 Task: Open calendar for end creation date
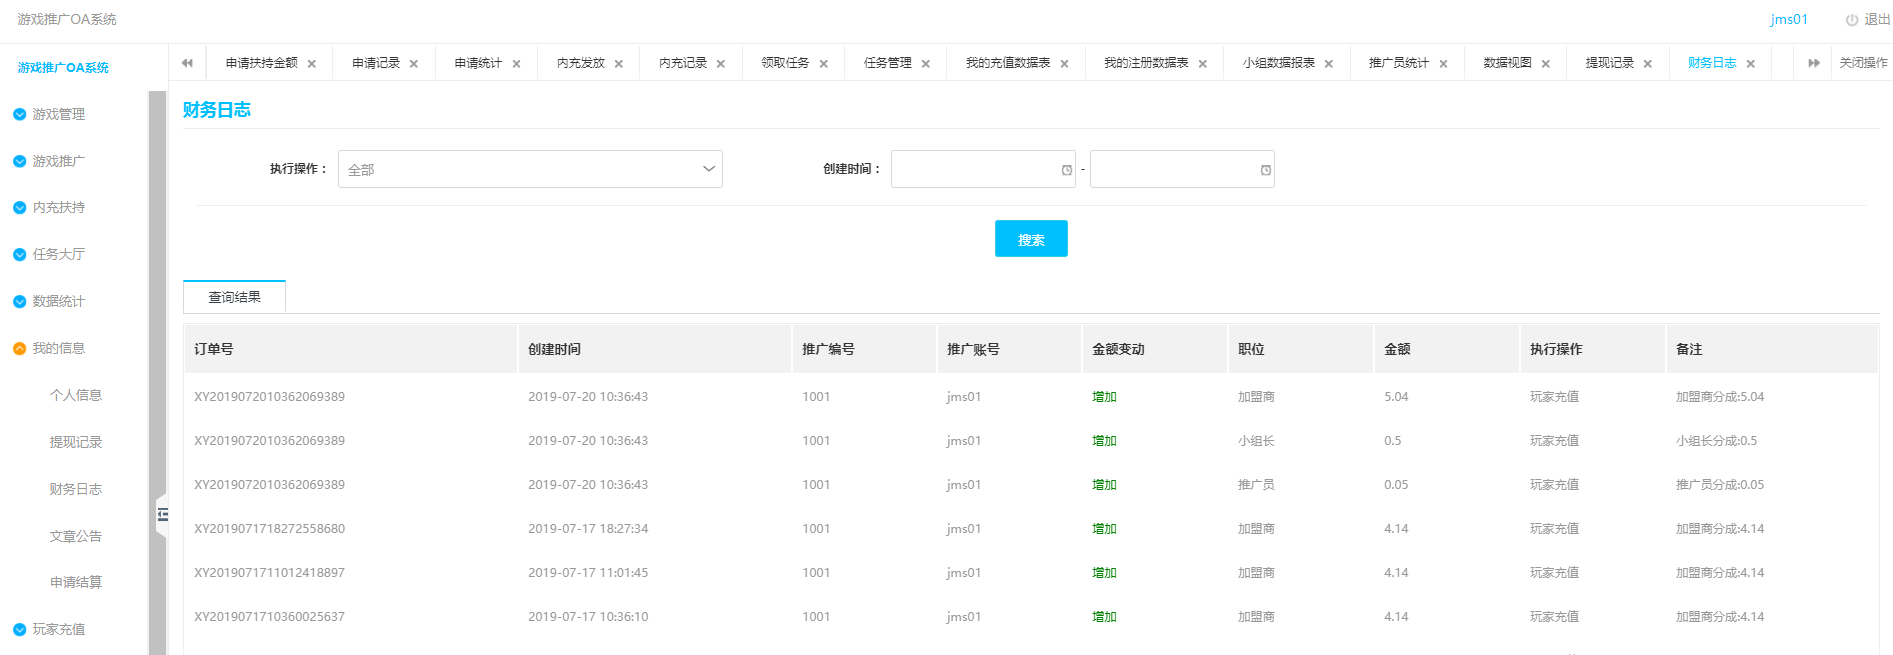click(x=1266, y=170)
